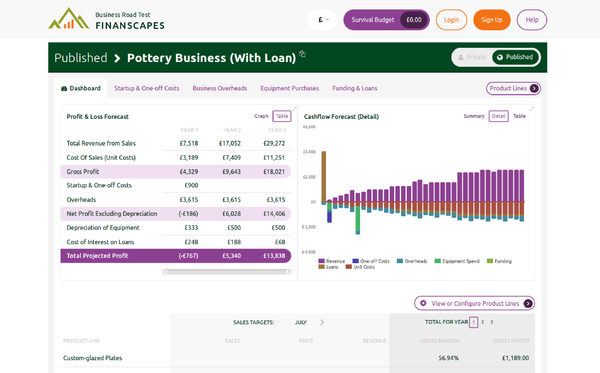Viewport: 600px width, 373px height.
Task: Open the Help button
Action: coord(532,20)
